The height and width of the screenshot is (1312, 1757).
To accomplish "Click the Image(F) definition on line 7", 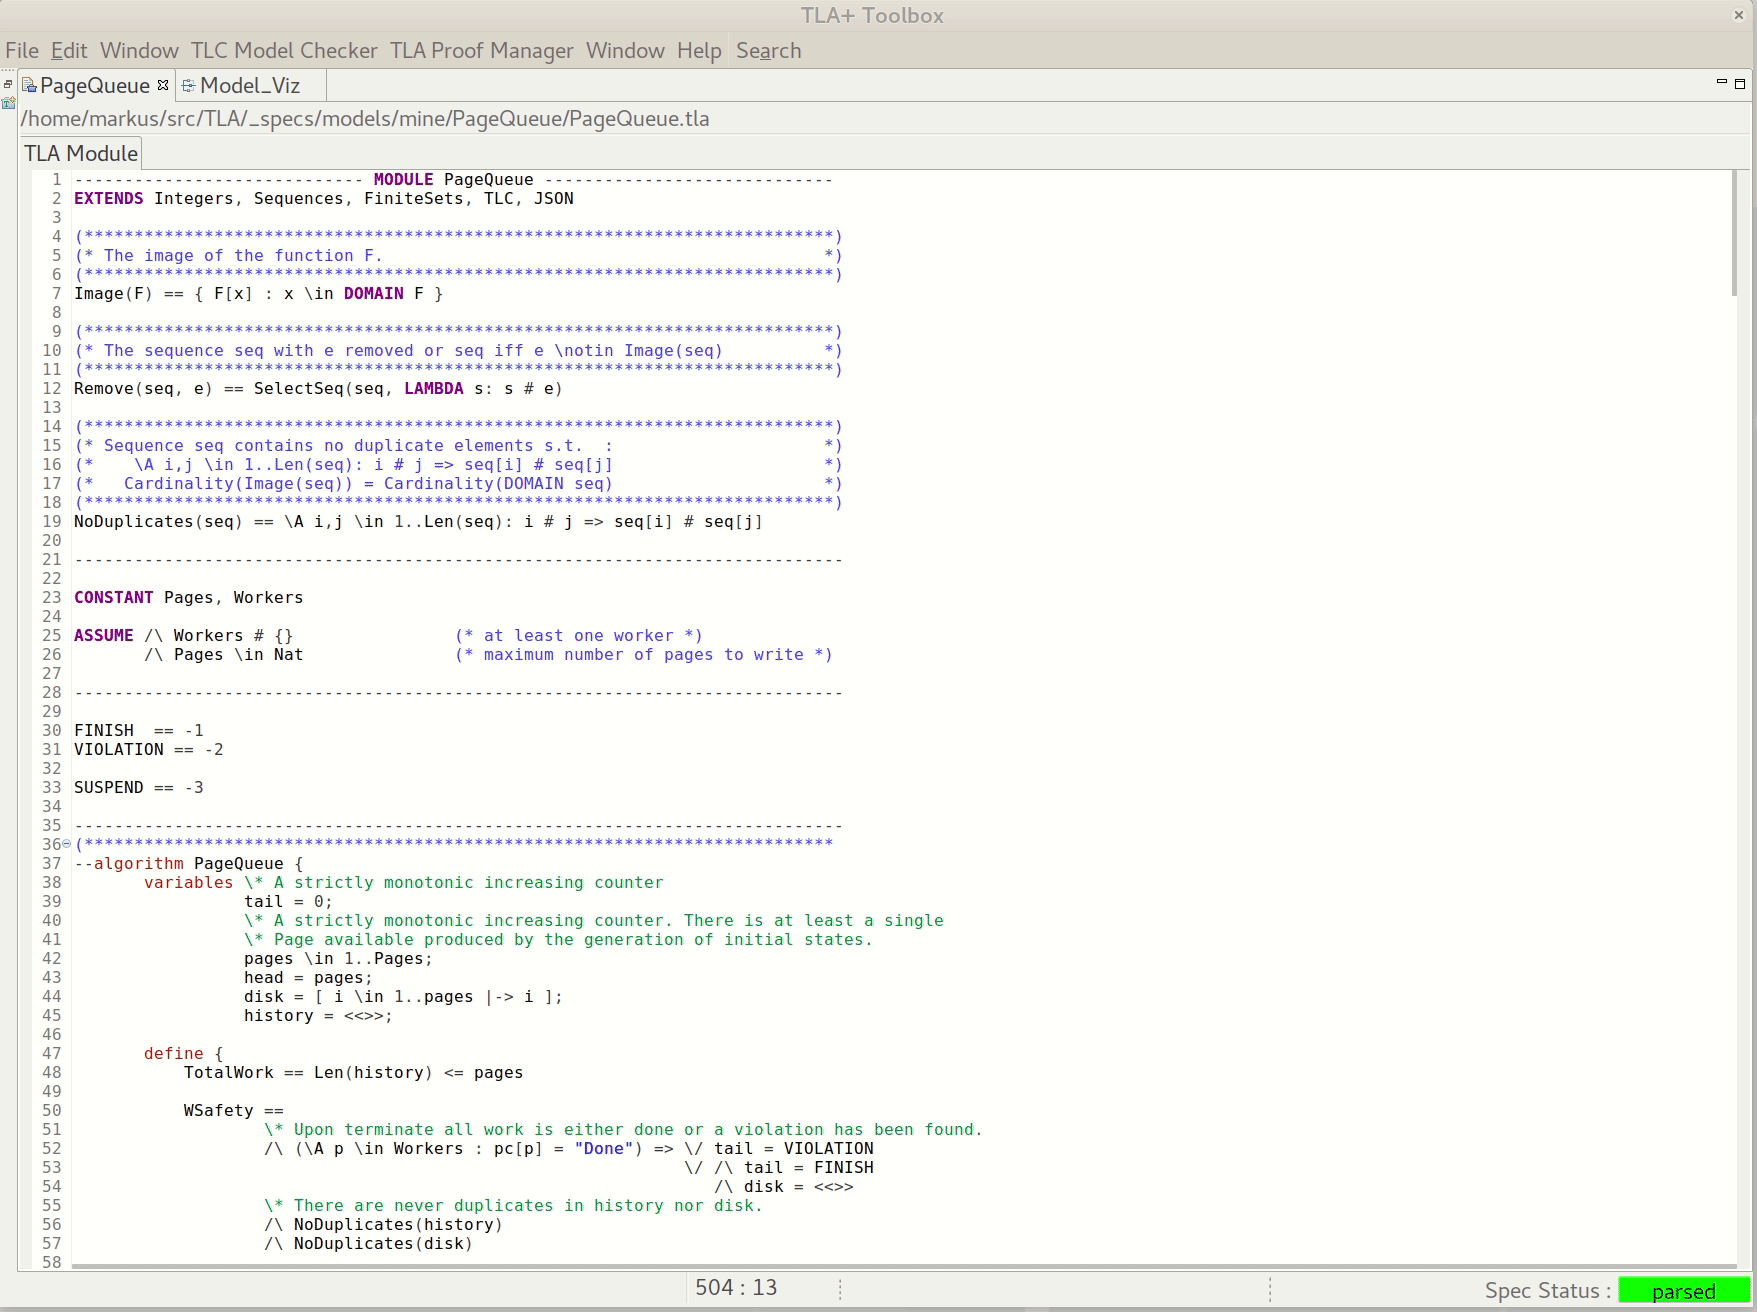I will click(258, 294).
